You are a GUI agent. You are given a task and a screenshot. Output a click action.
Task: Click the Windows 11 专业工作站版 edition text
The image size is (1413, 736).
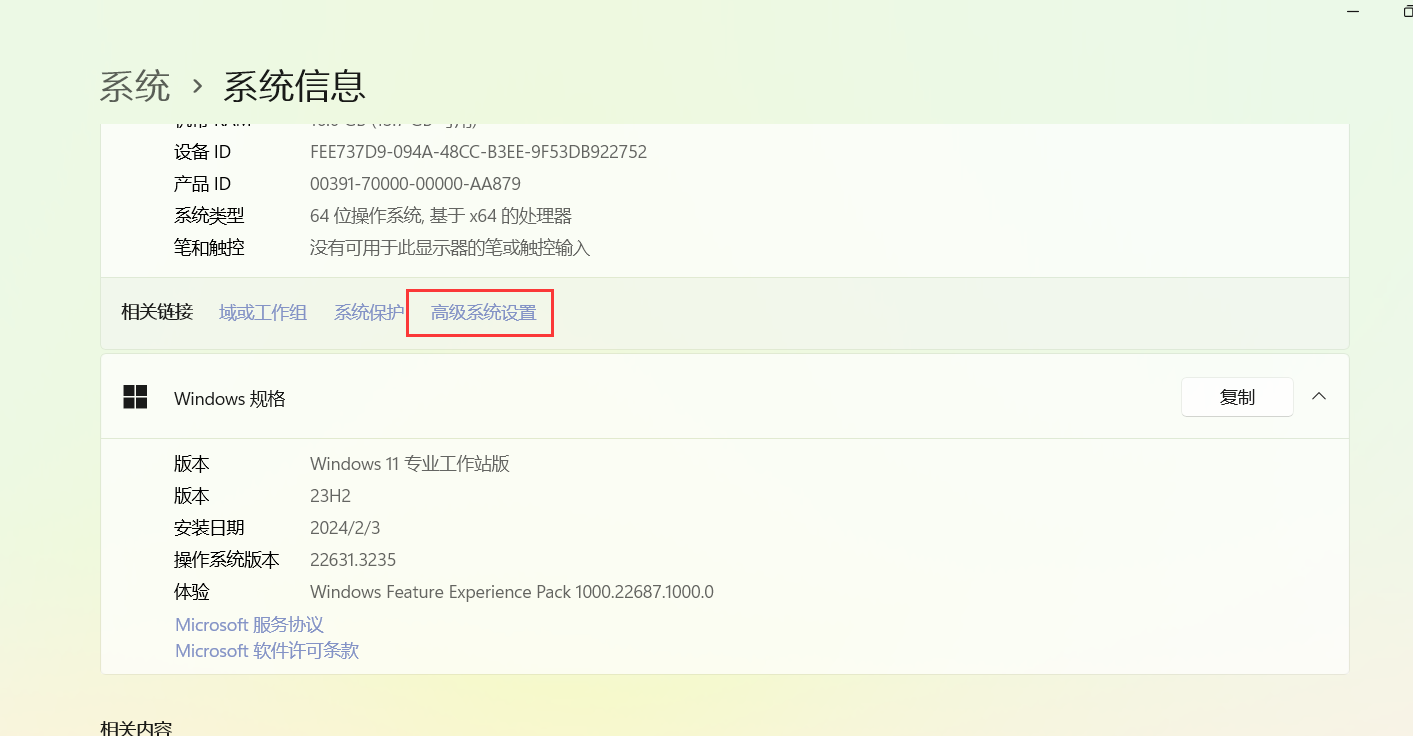pyautogui.click(x=410, y=464)
